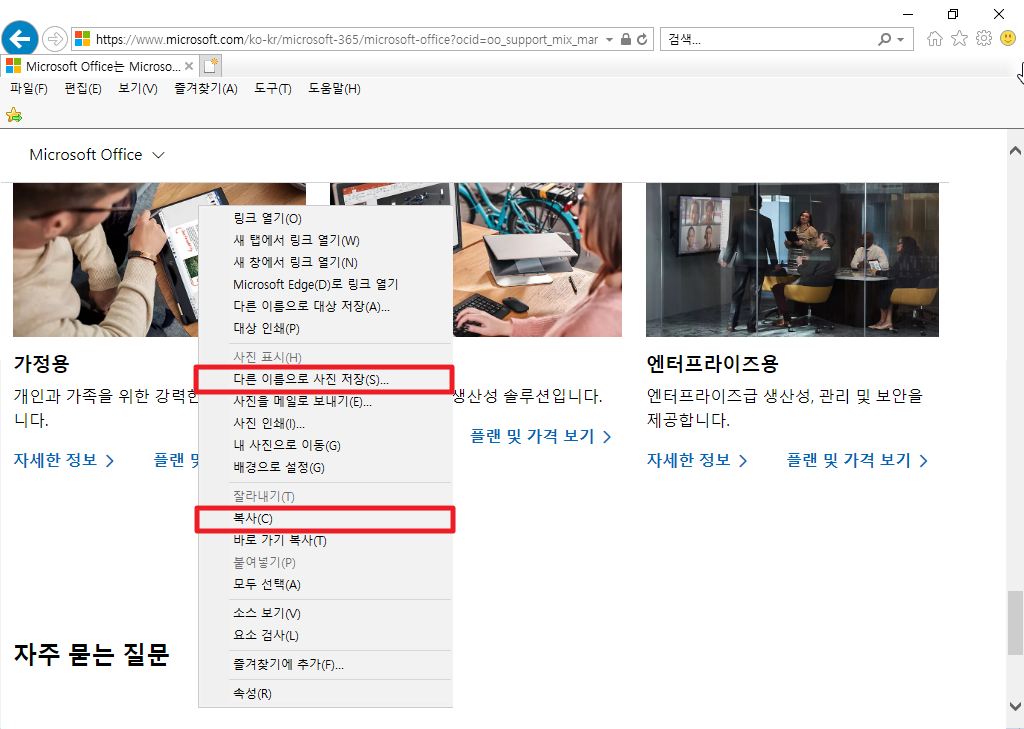Open Favorites star icon

(959, 39)
